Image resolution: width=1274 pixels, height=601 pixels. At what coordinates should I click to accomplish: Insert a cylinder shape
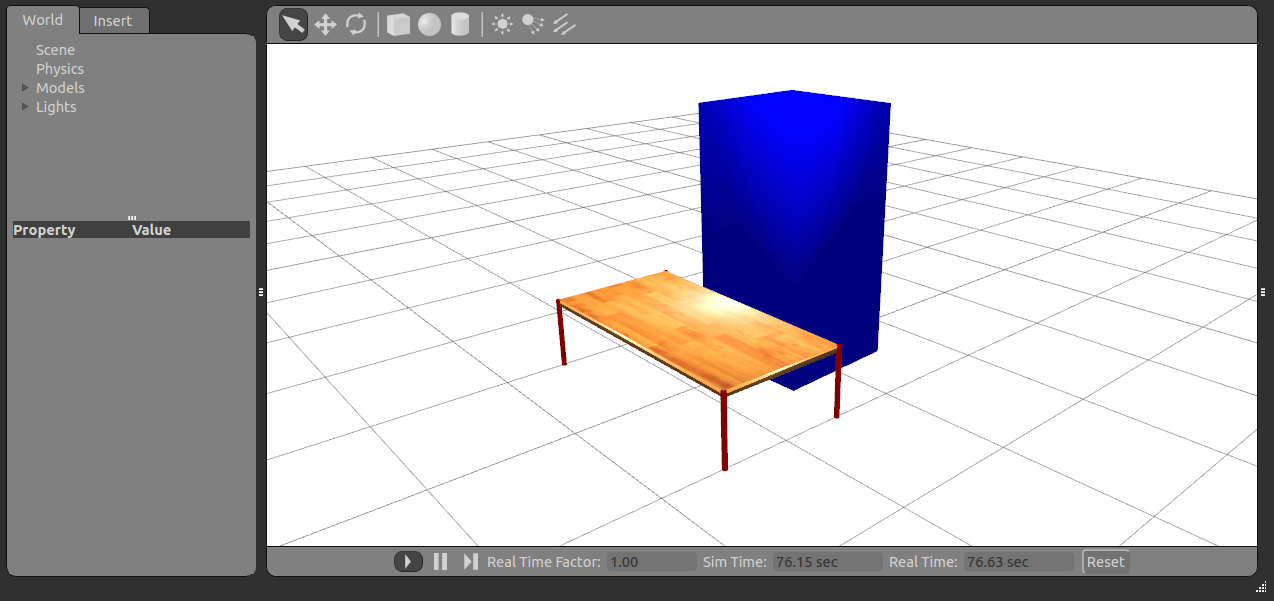[x=460, y=25]
